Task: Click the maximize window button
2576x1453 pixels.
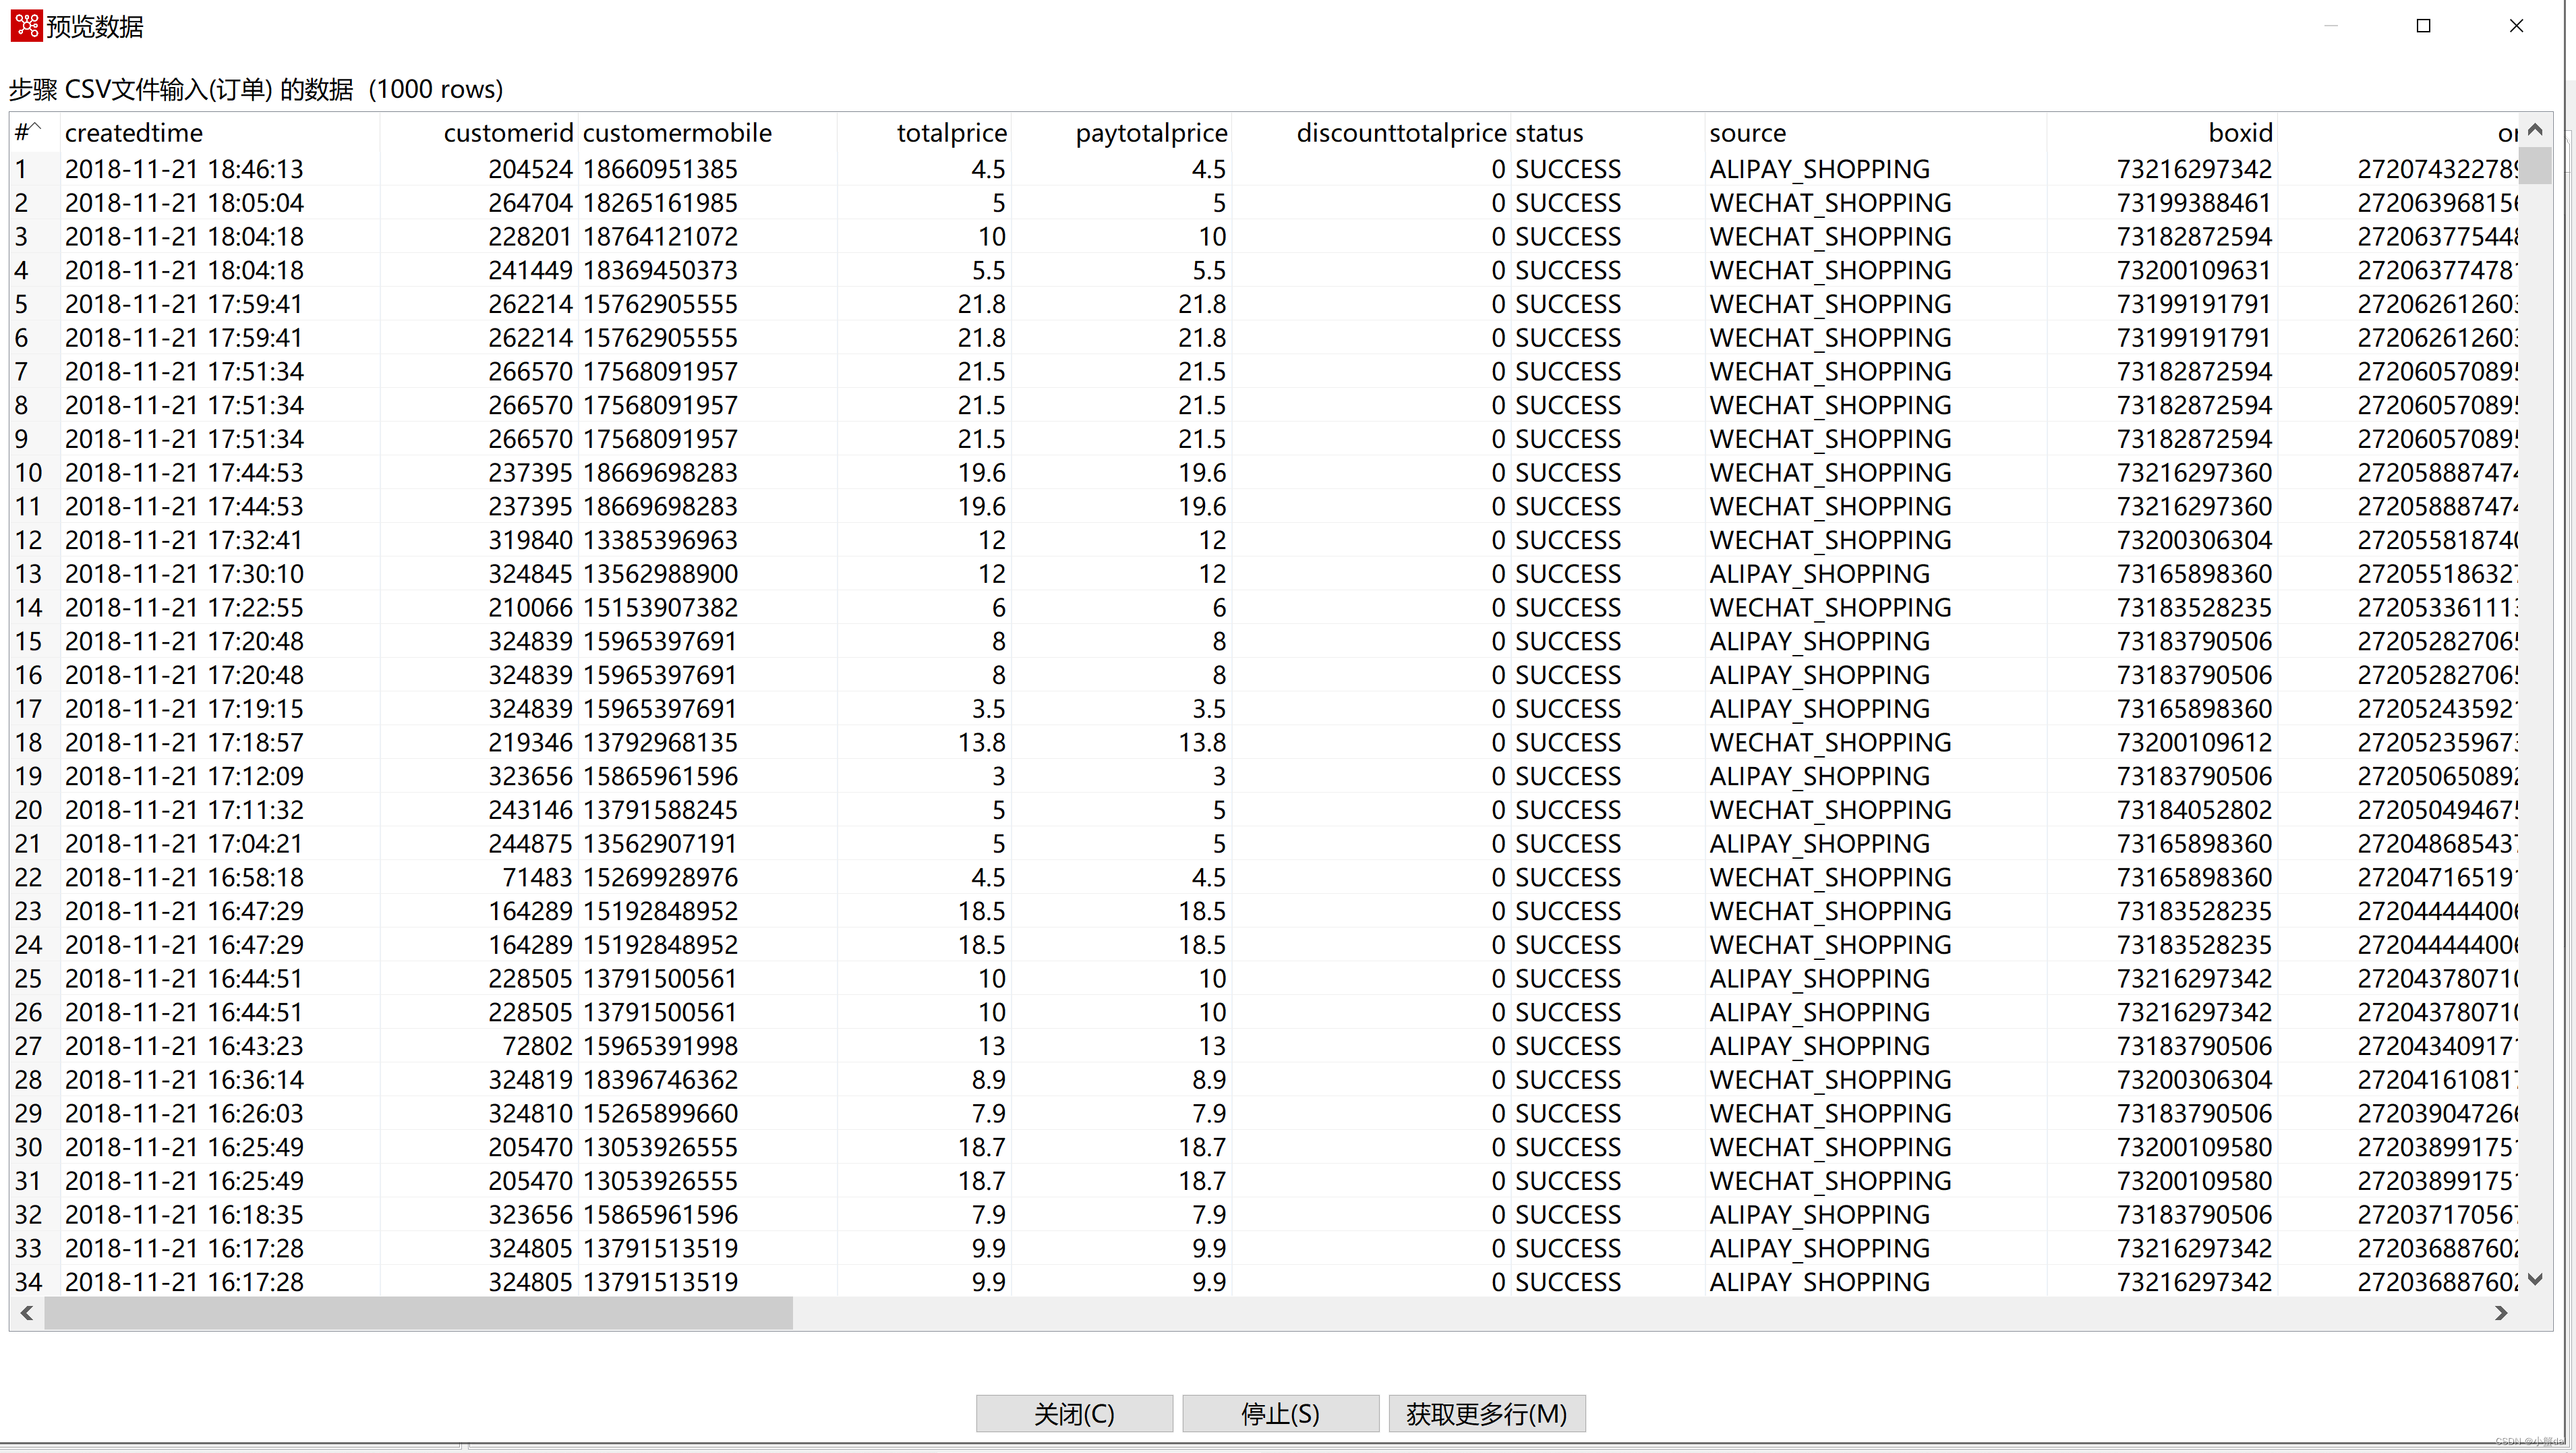Action: pos(2422,26)
